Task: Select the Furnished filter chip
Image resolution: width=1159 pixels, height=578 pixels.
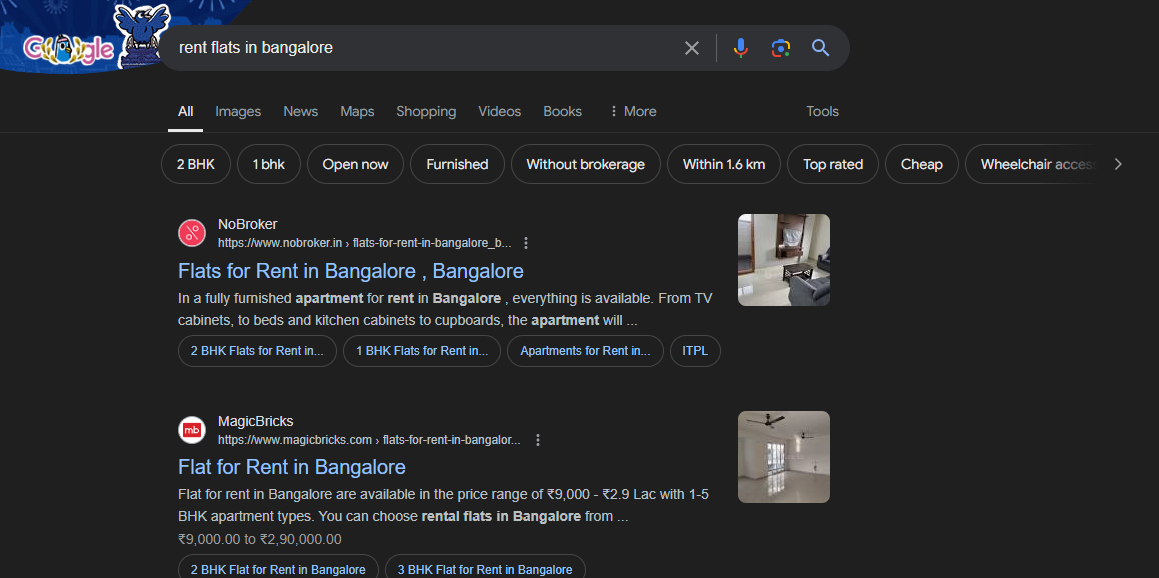Action: coord(458,164)
